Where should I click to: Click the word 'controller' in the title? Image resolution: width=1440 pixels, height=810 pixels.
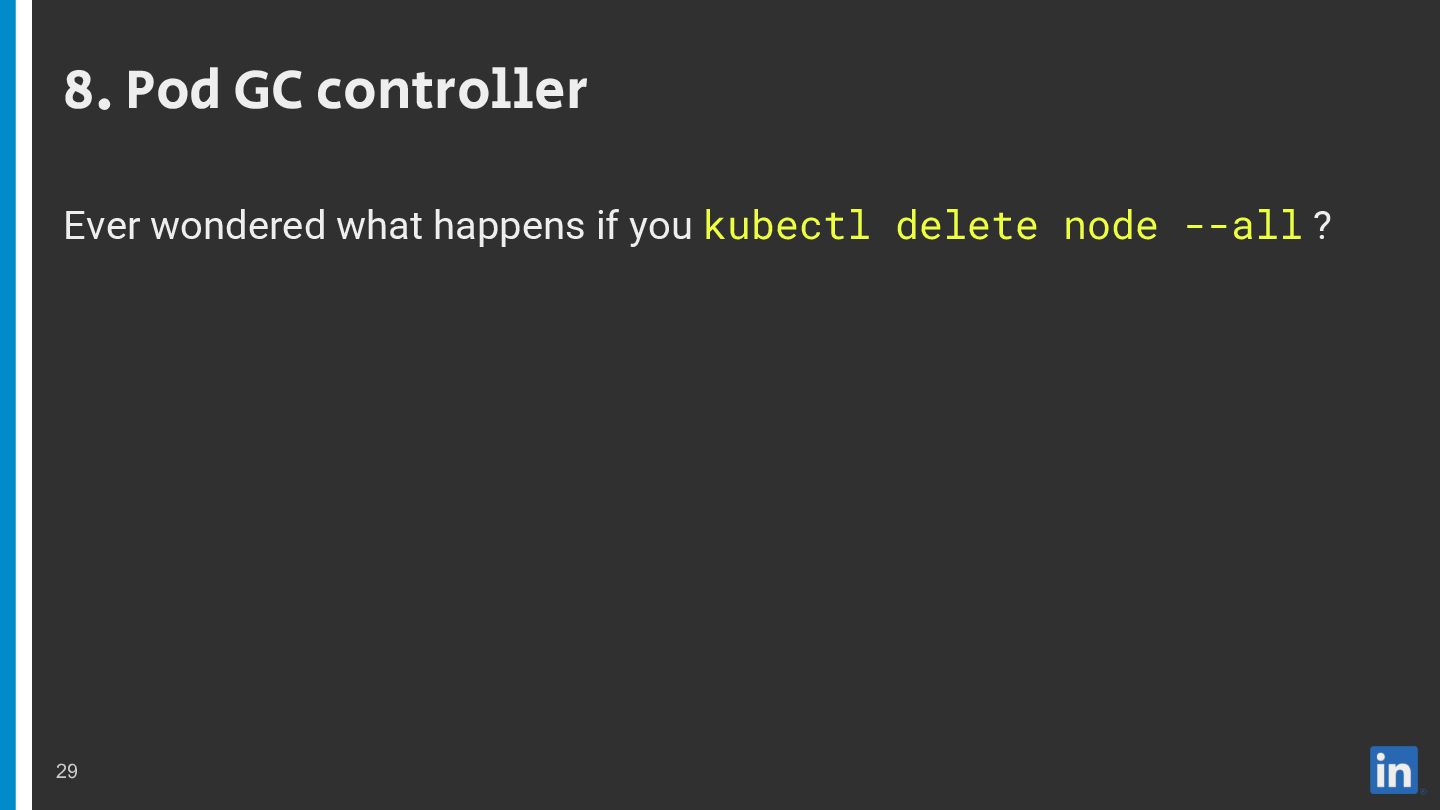point(452,90)
